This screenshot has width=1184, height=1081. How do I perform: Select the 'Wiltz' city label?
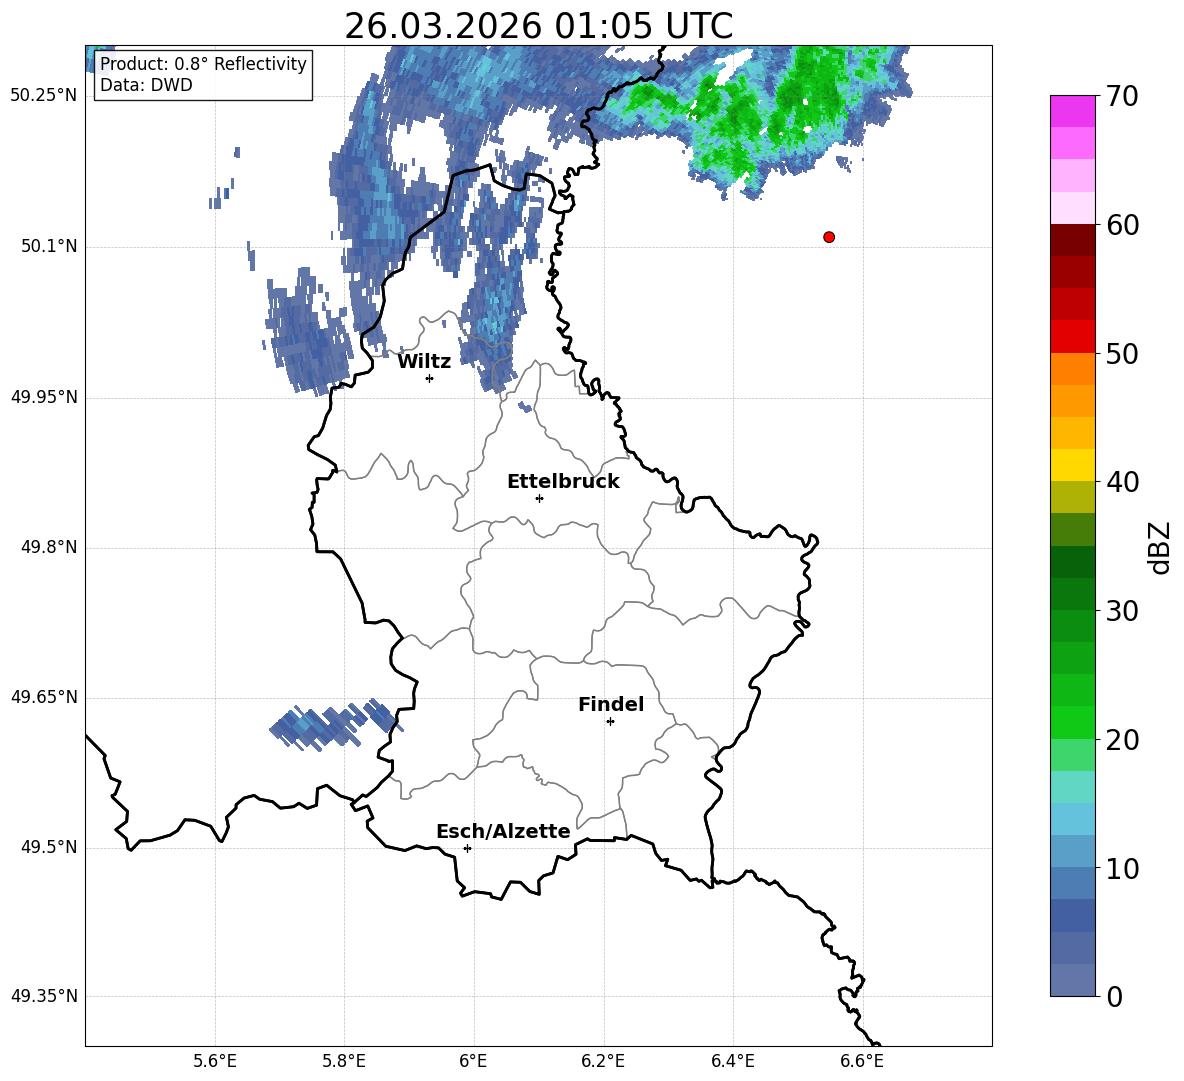pos(424,362)
